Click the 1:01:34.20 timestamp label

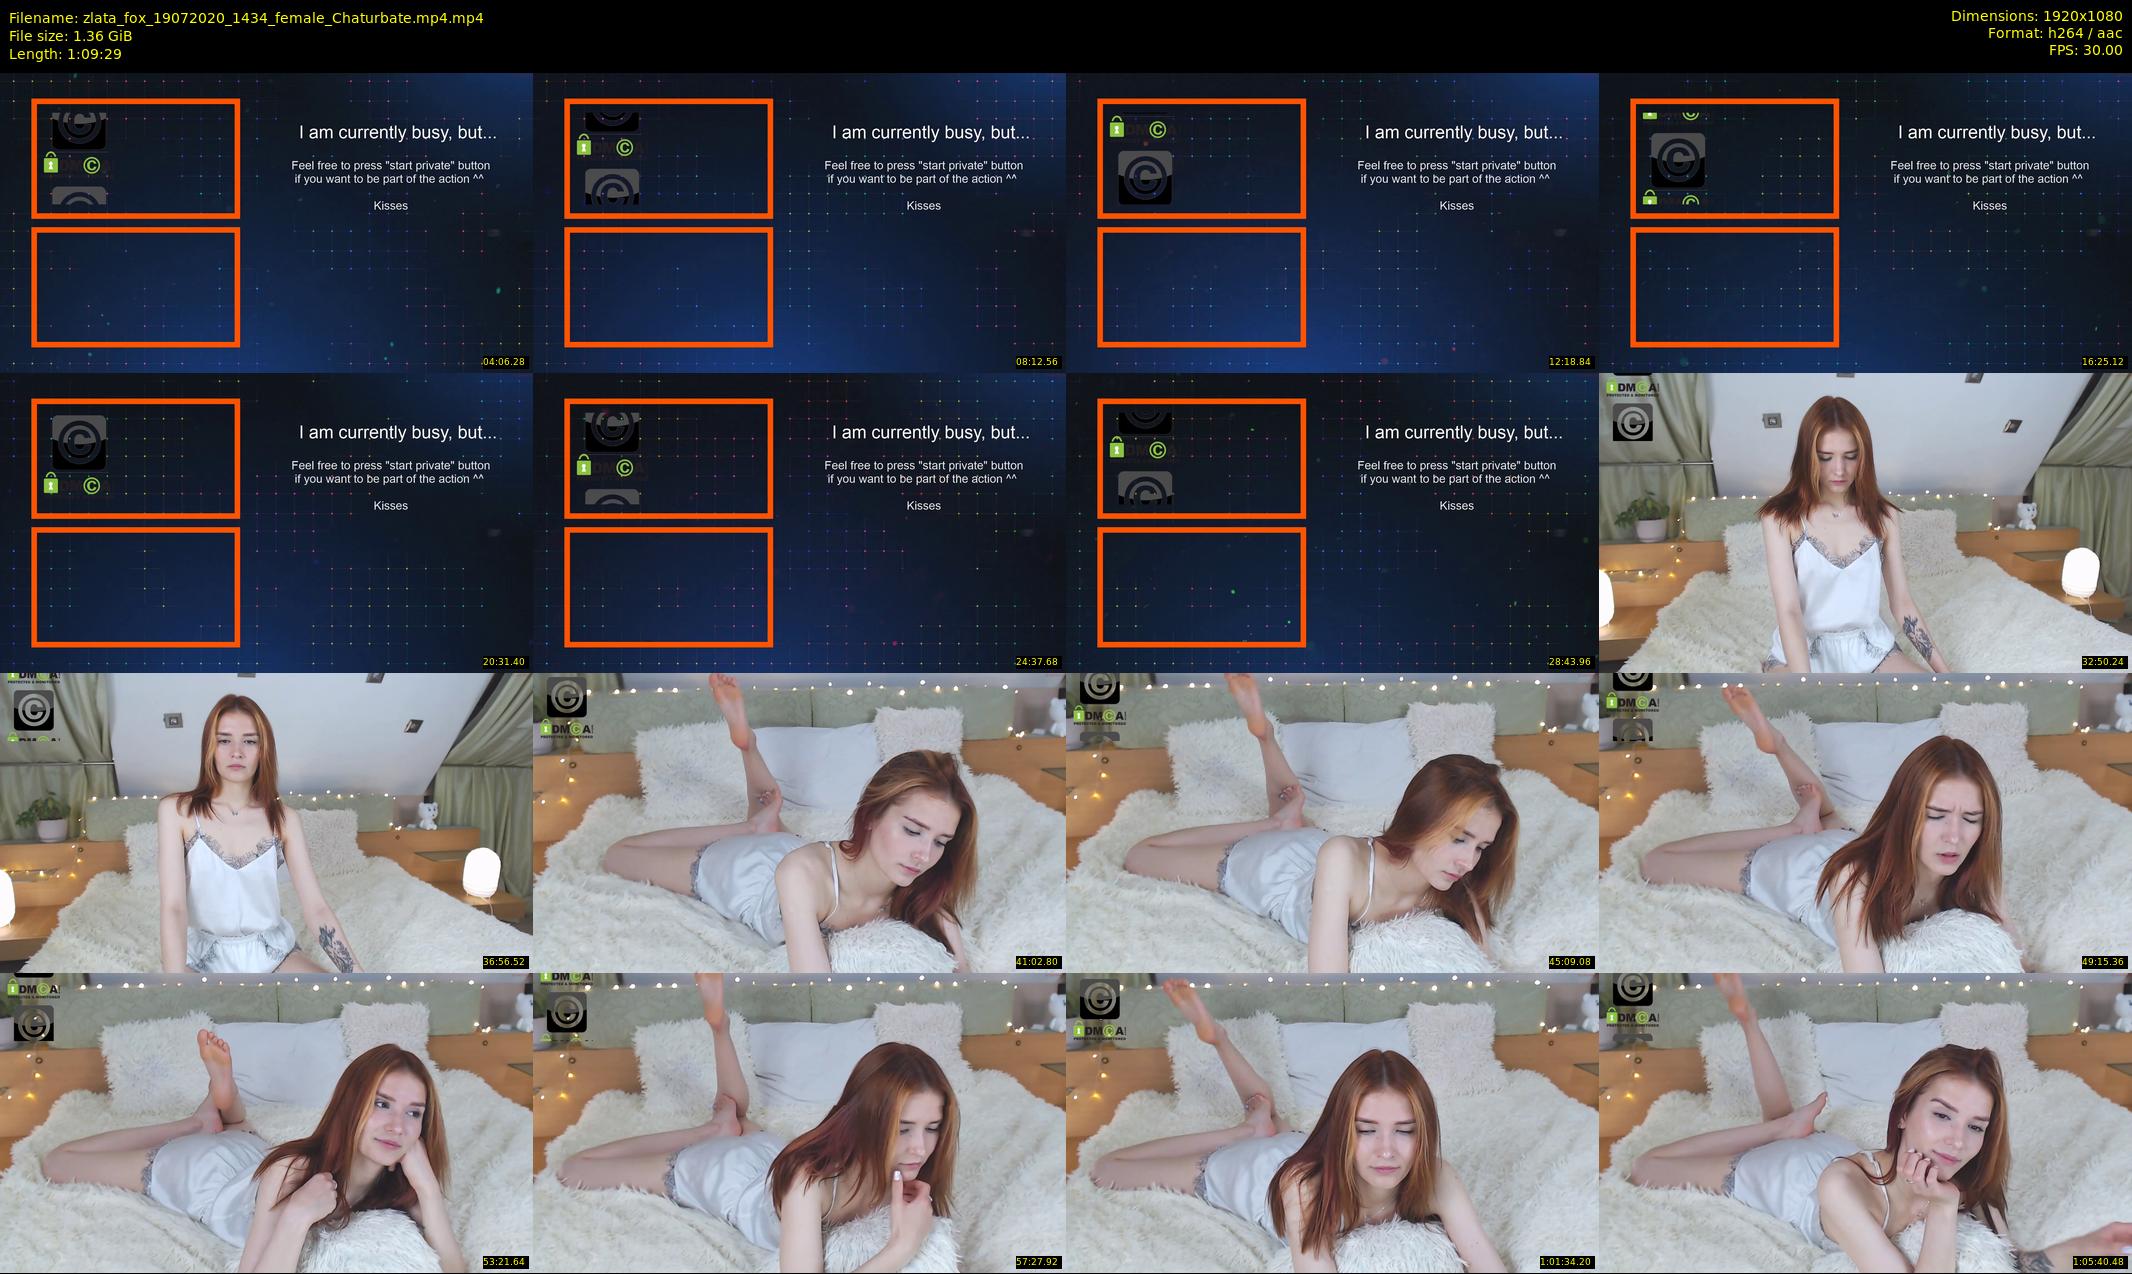click(x=1566, y=1262)
